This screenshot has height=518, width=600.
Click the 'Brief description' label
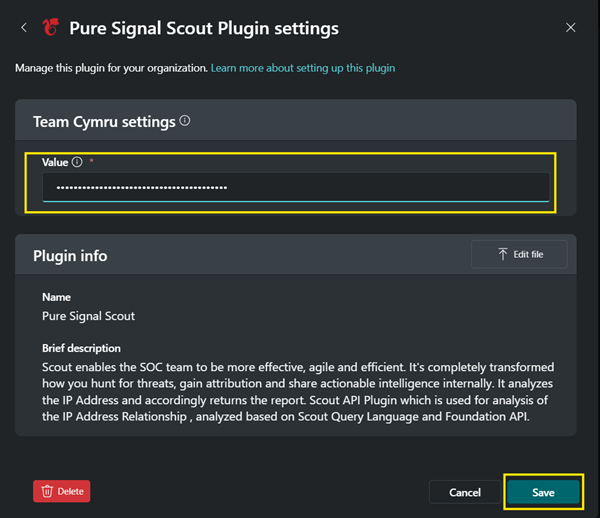click(x=81, y=348)
